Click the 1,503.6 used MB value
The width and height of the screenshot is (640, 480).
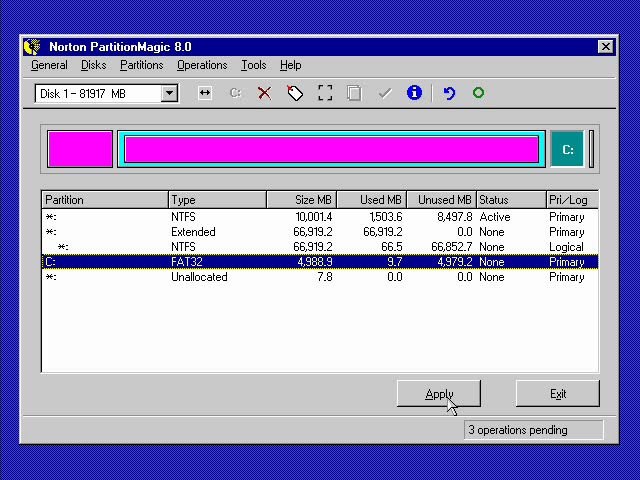click(386, 217)
